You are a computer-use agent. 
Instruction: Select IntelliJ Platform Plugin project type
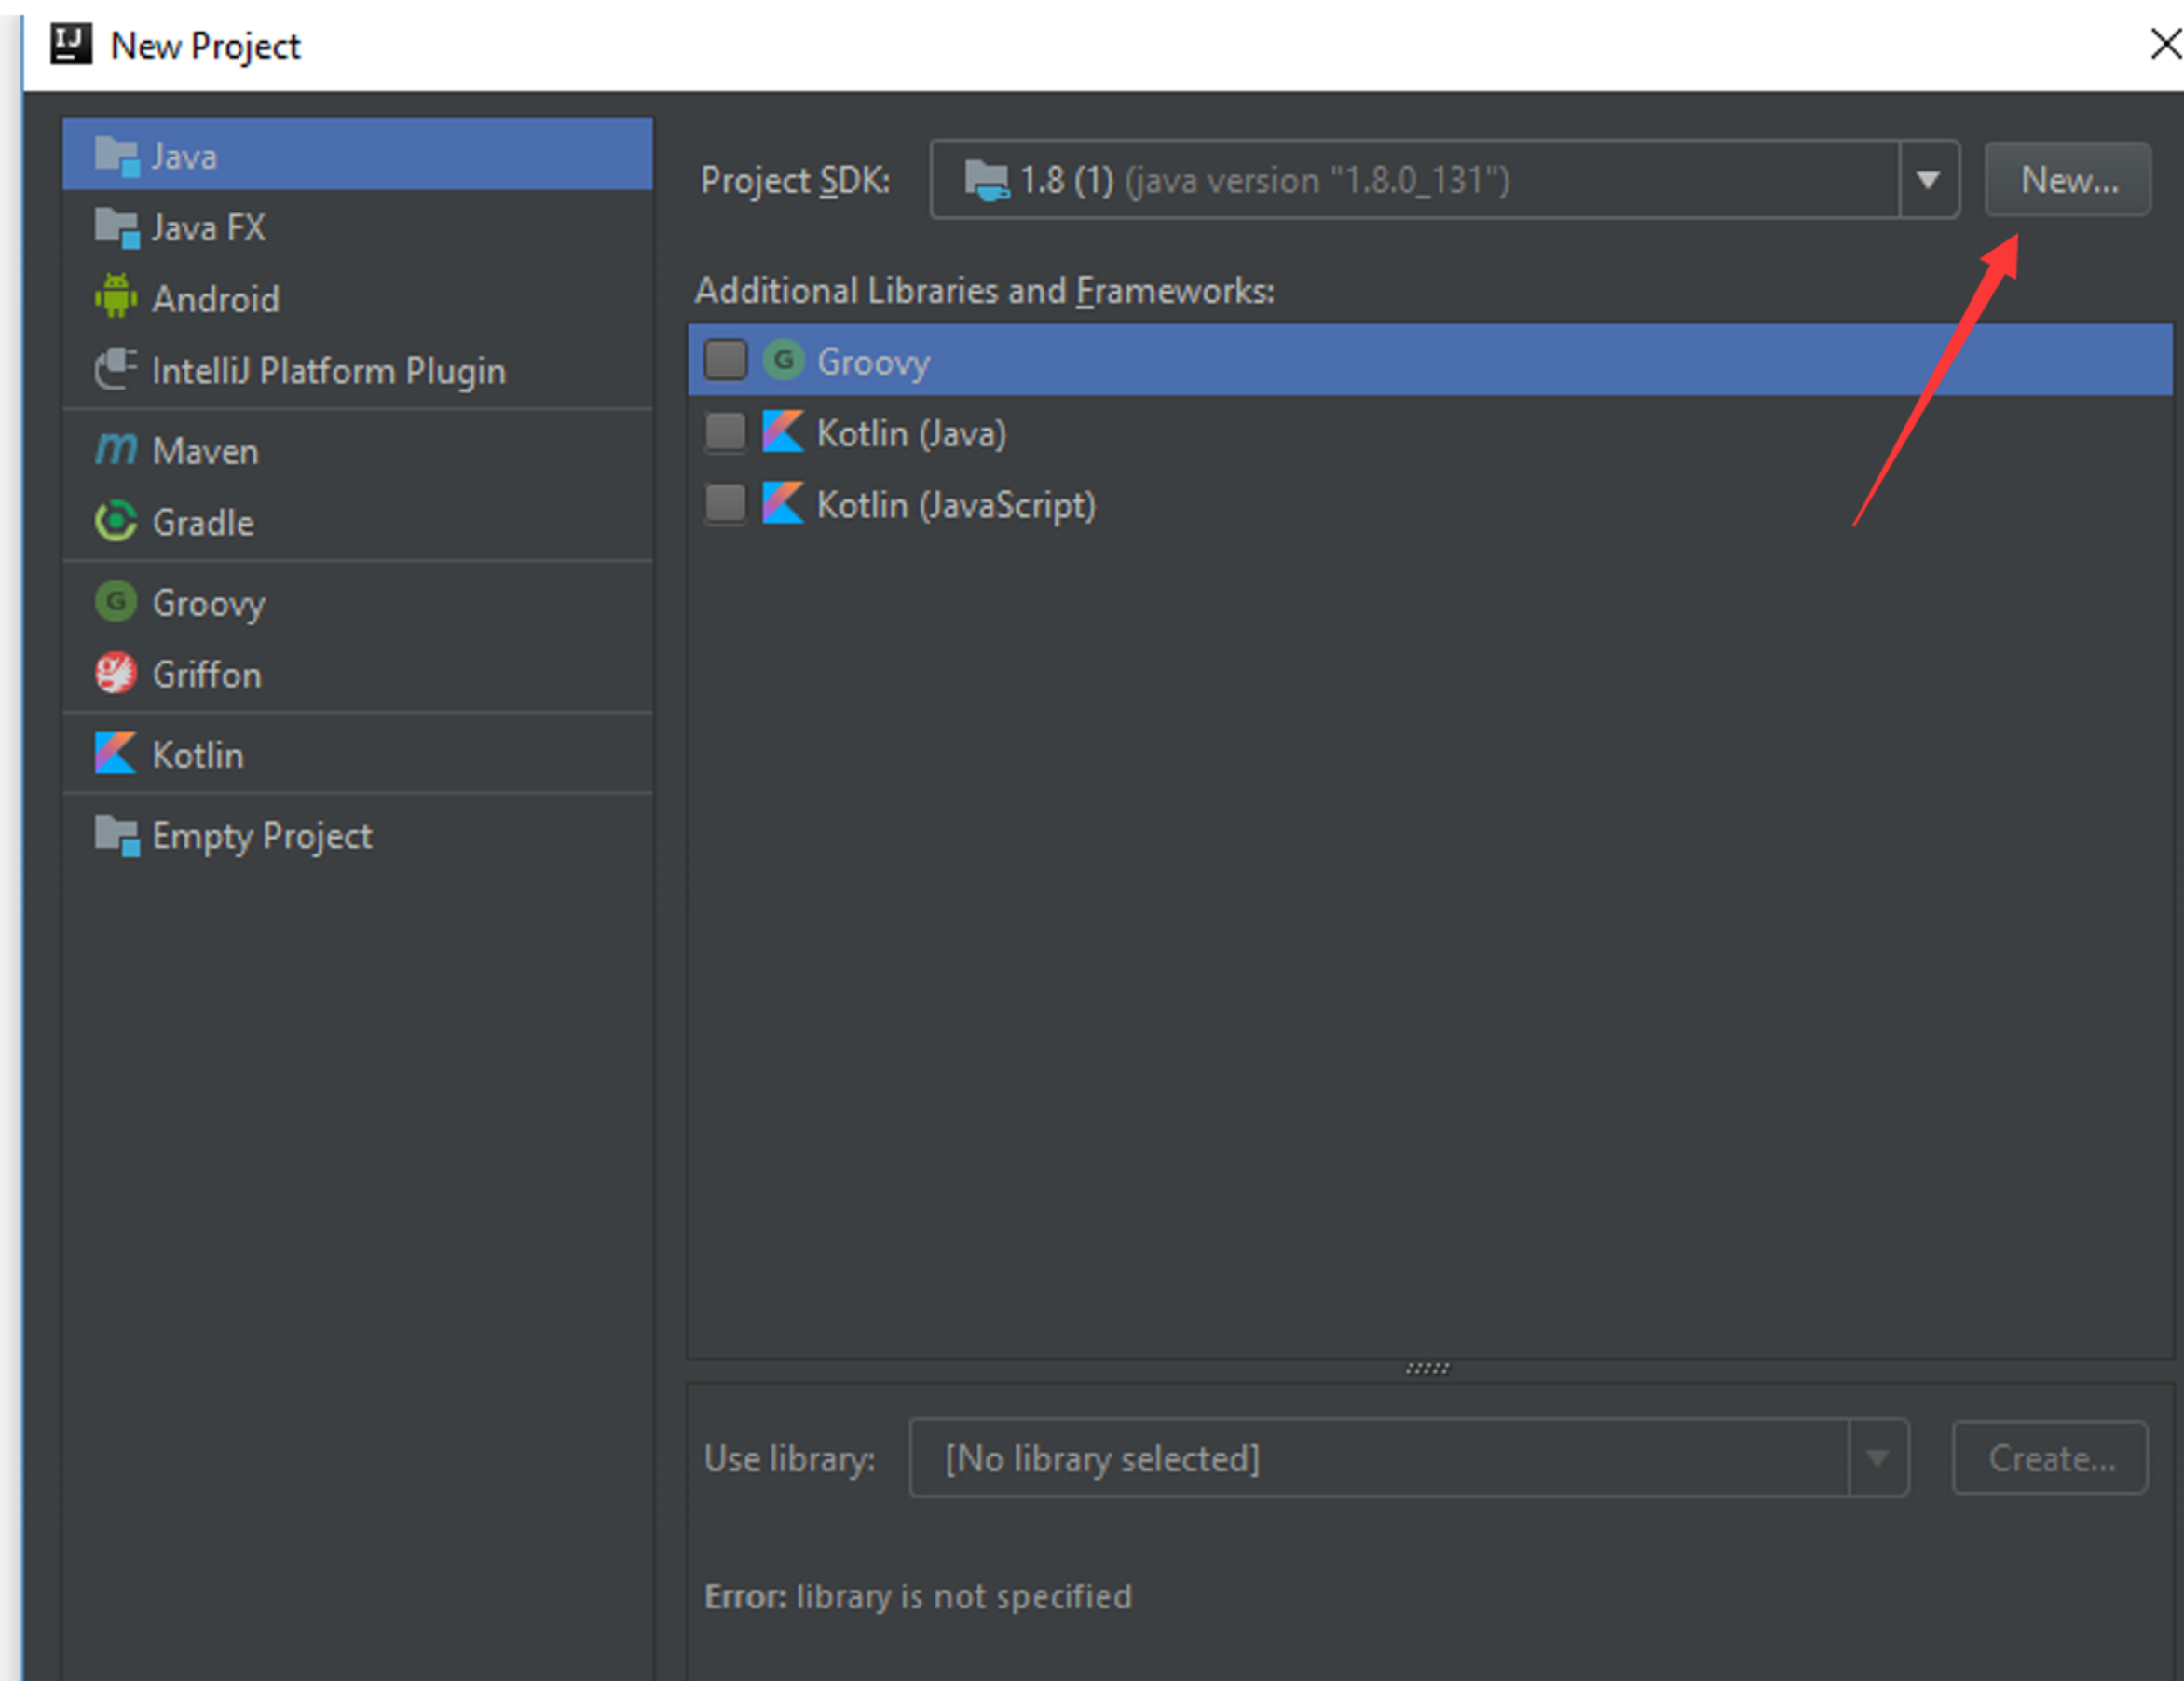point(358,371)
